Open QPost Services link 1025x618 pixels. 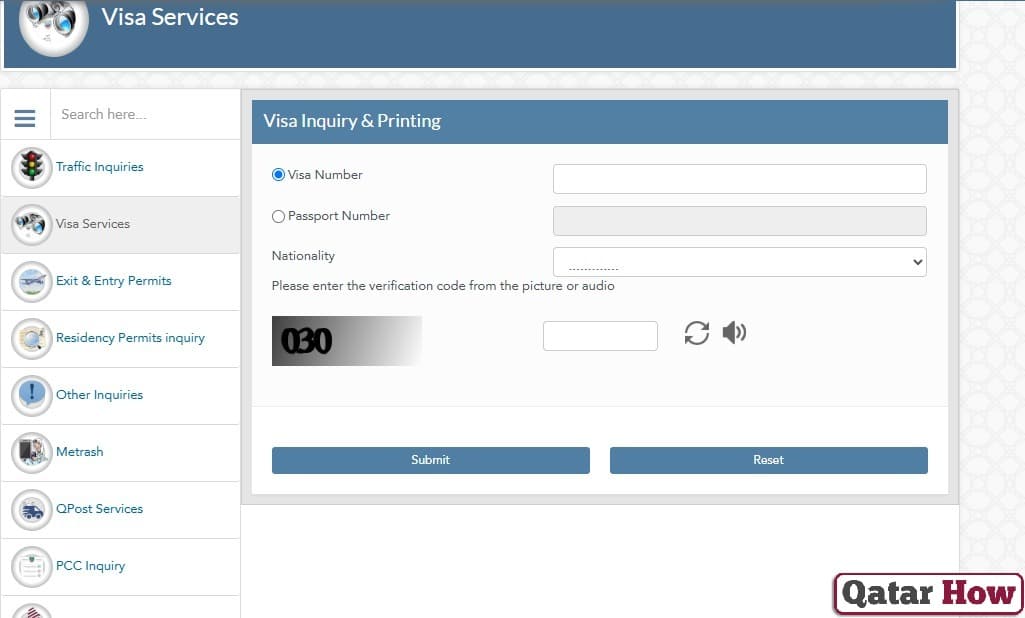coord(99,508)
